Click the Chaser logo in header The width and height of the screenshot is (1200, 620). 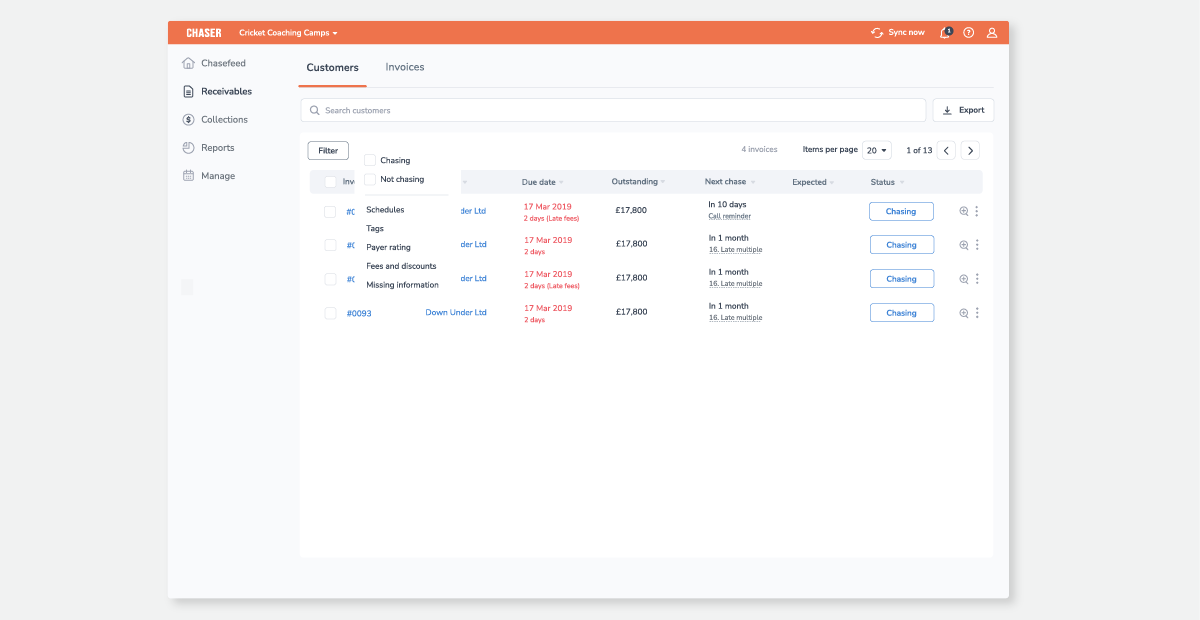tap(204, 33)
